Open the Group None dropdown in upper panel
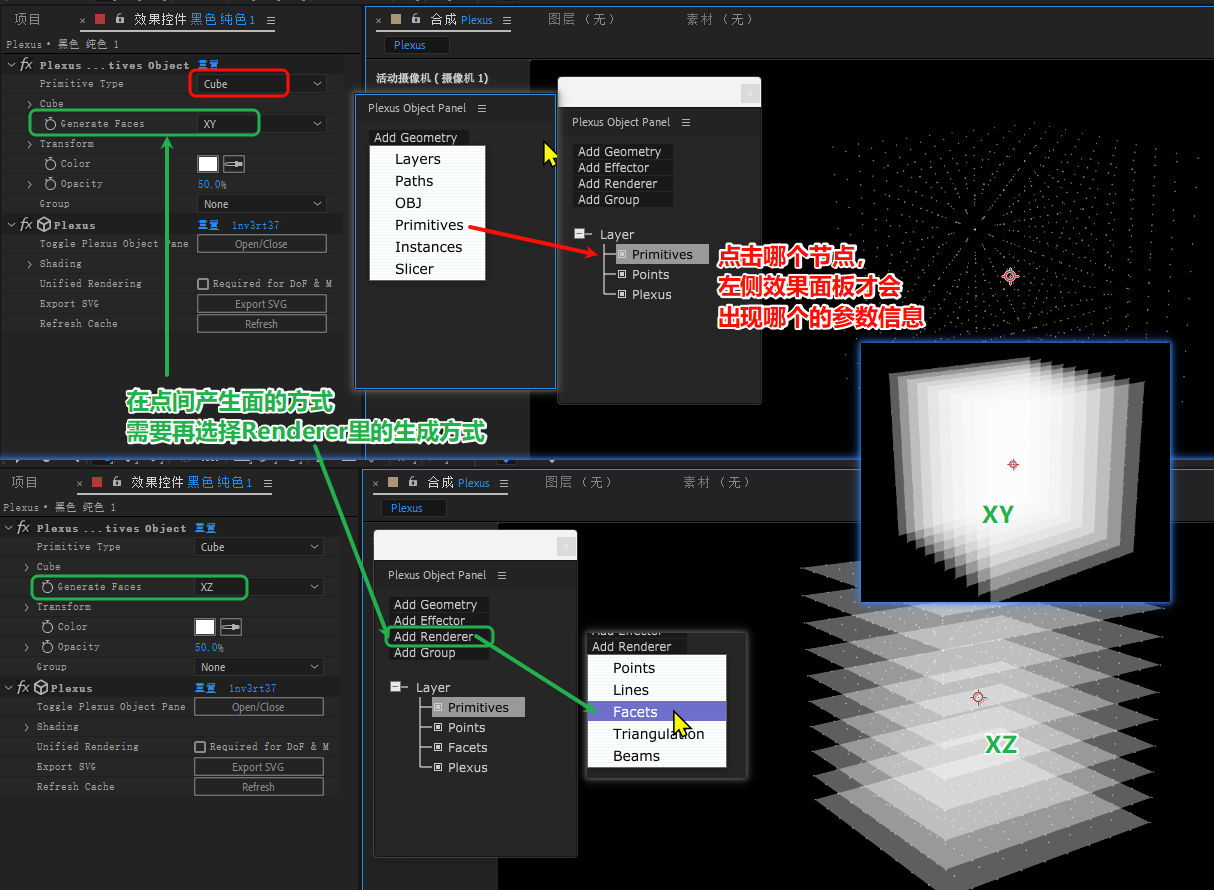Viewport: 1214px width, 890px height. [x=262, y=204]
